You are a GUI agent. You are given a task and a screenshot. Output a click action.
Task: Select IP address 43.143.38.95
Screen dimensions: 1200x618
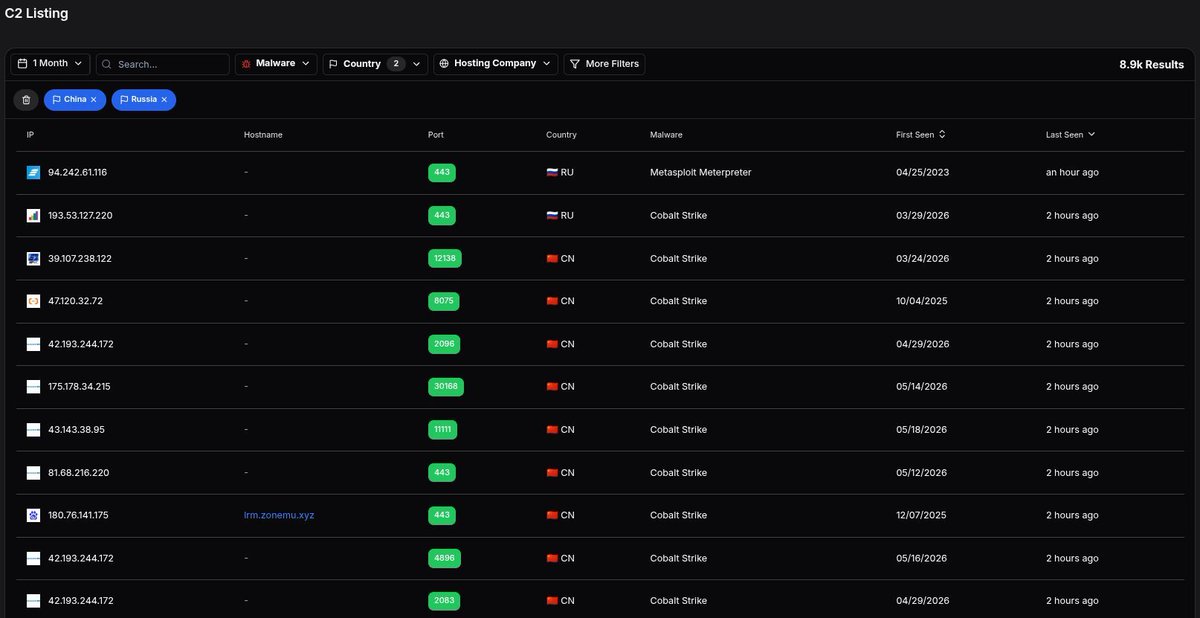76,430
